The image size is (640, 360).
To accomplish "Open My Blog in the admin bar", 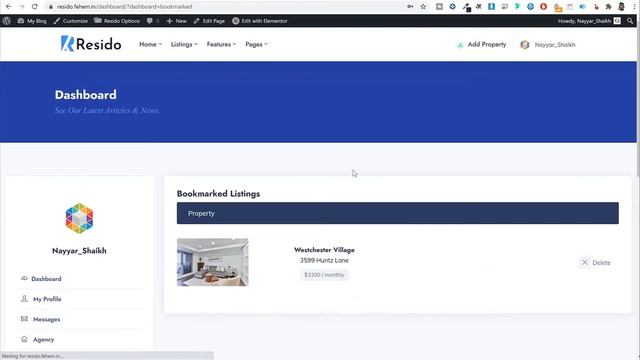I will [x=32, y=21].
